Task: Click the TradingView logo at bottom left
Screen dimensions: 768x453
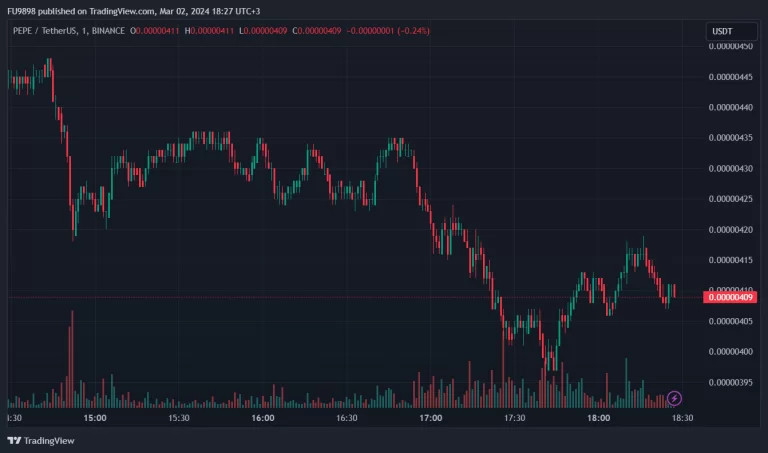Action: pyautogui.click(x=41, y=441)
